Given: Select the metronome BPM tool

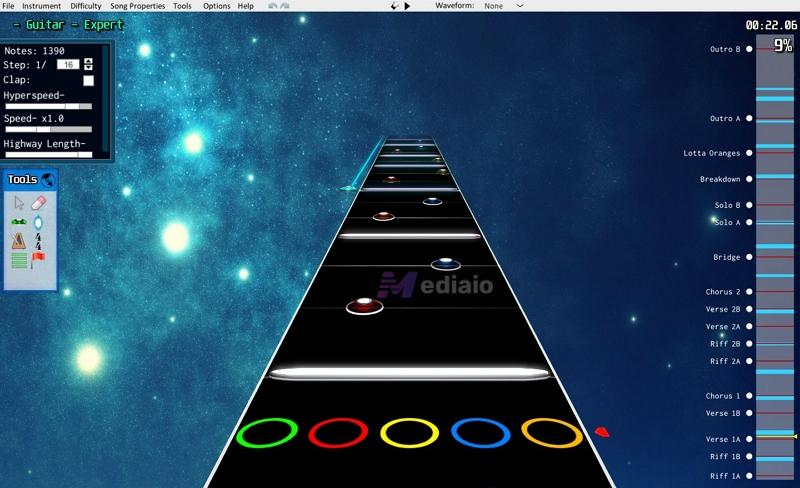Looking at the screenshot, I should tap(19, 241).
